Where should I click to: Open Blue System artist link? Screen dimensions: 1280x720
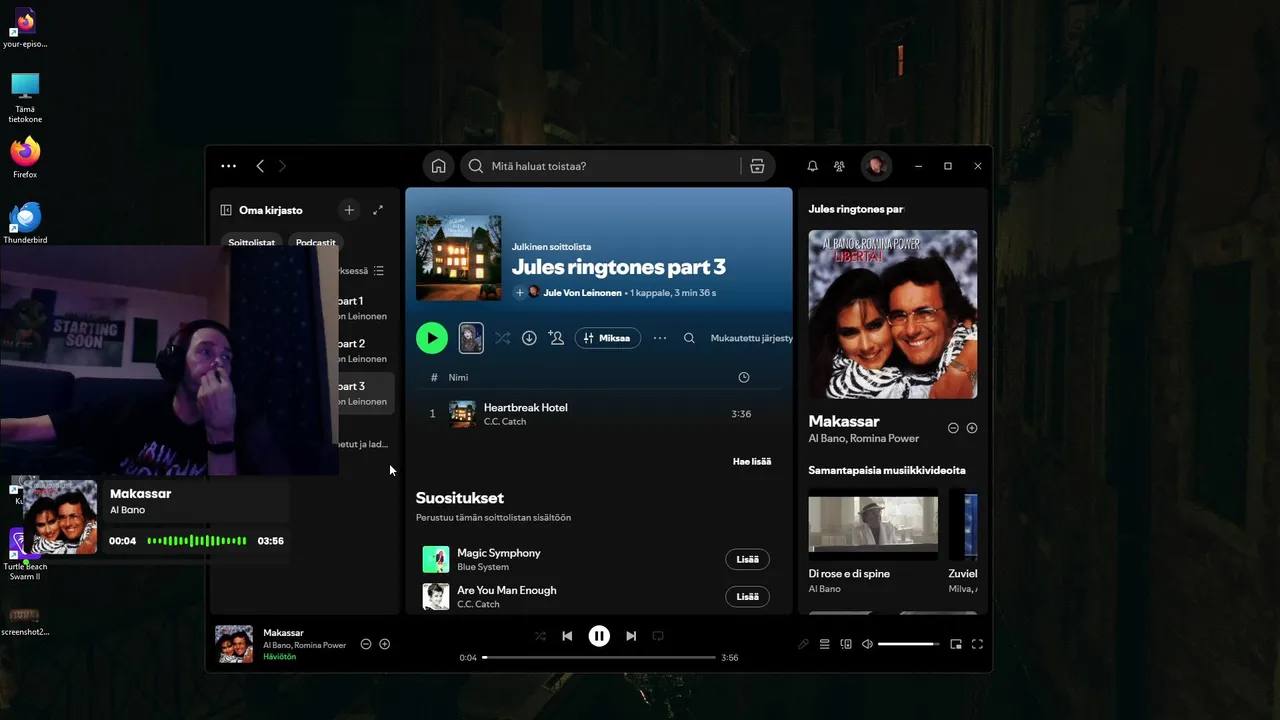click(x=483, y=567)
